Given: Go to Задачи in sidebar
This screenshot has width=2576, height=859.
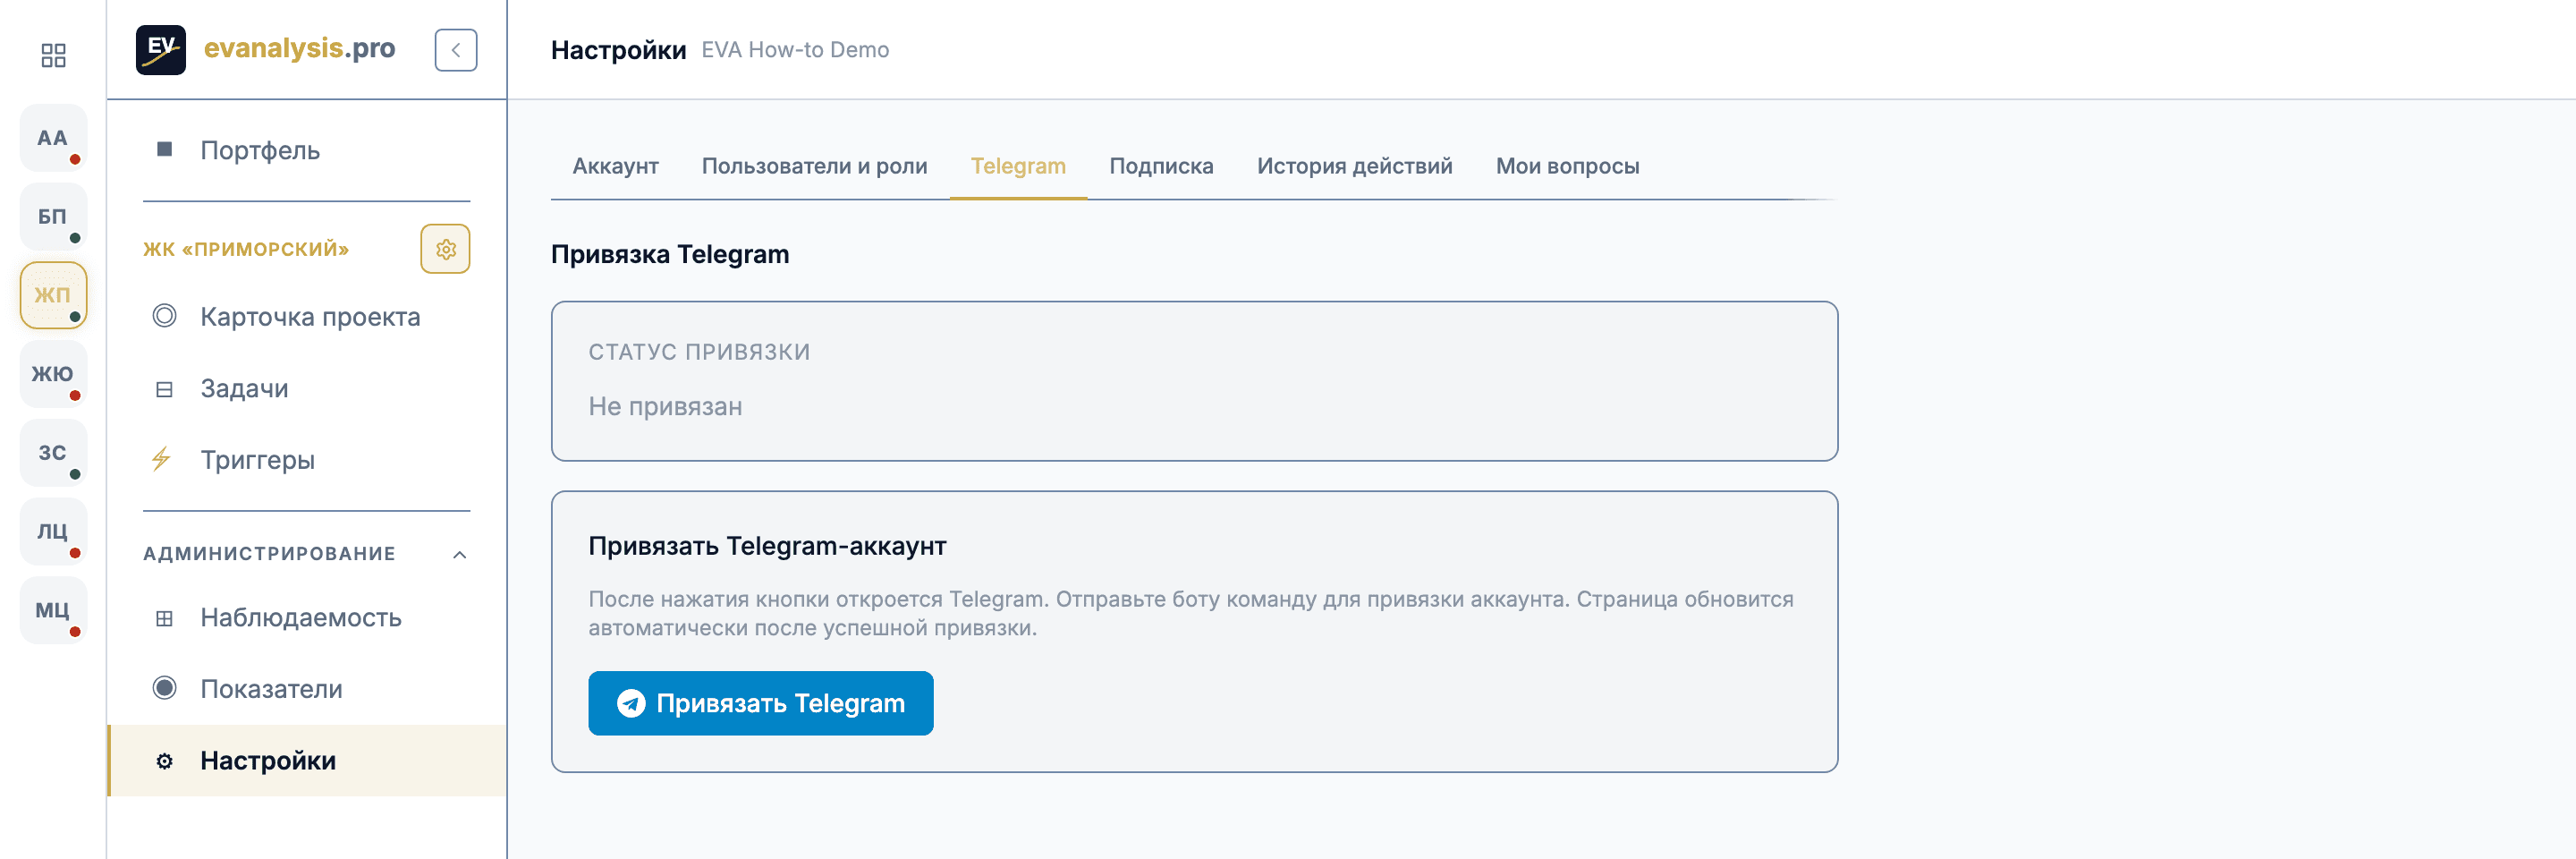Looking at the screenshot, I should tap(306, 389).
